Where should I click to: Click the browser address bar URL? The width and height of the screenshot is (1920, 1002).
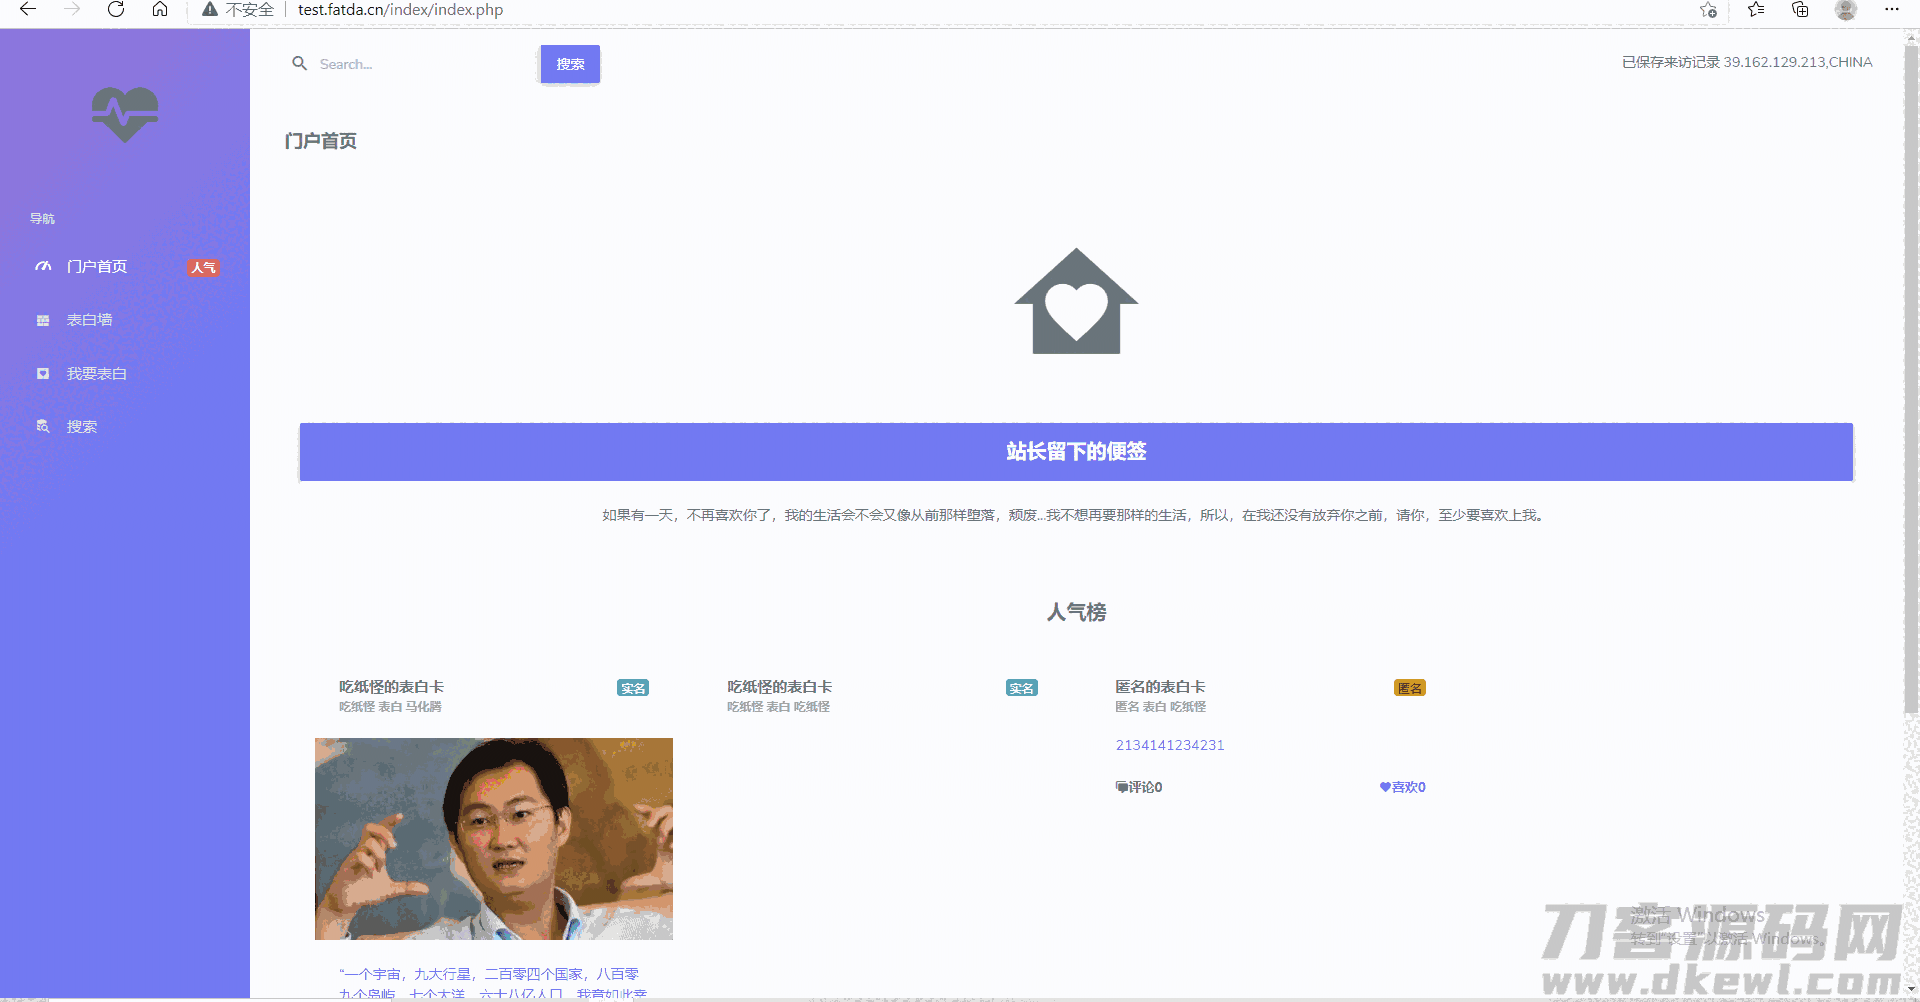coord(400,10)
